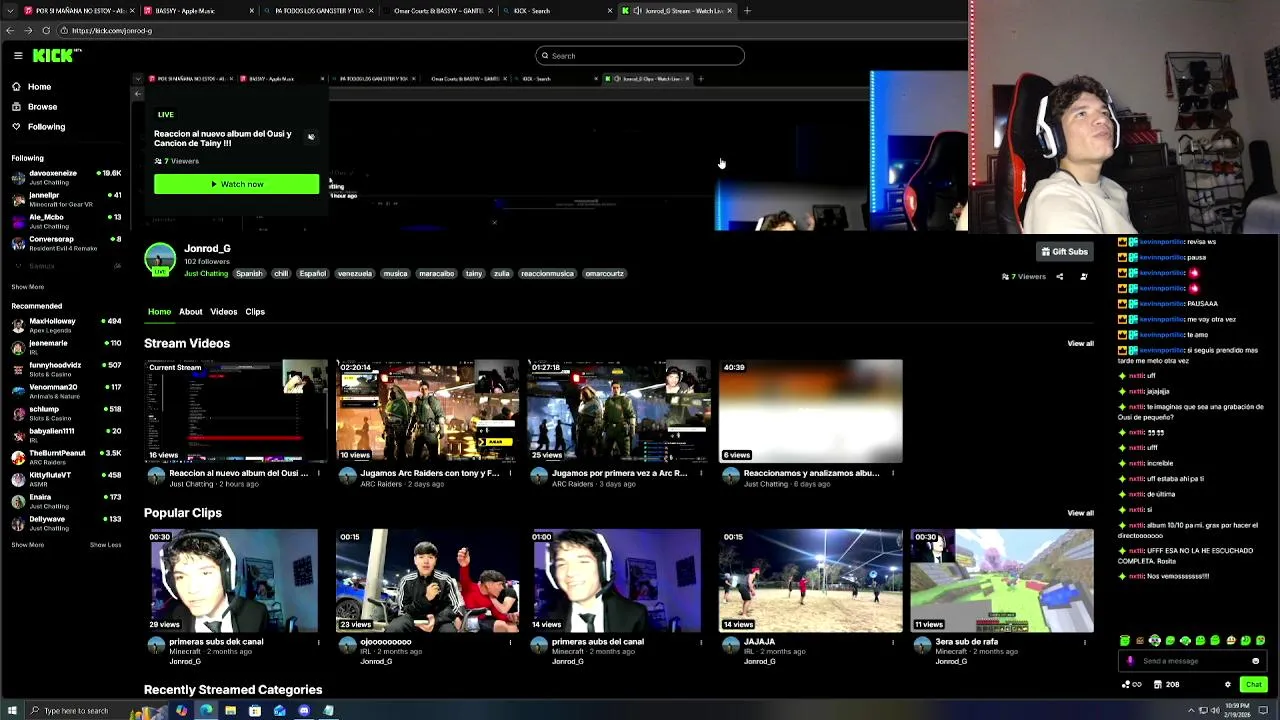The height and width of the screenshot is (720, 1280).
Task: Click the browser reload button
Action: [x=45, y=31]
